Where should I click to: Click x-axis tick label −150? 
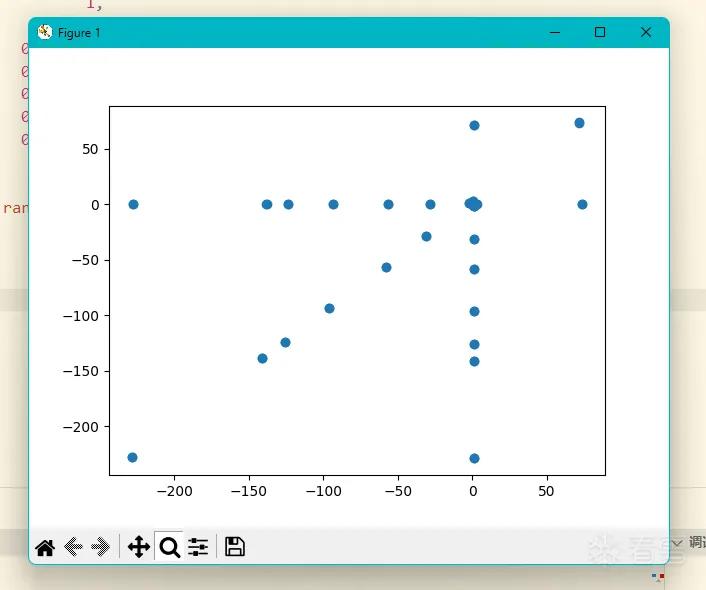249,491
